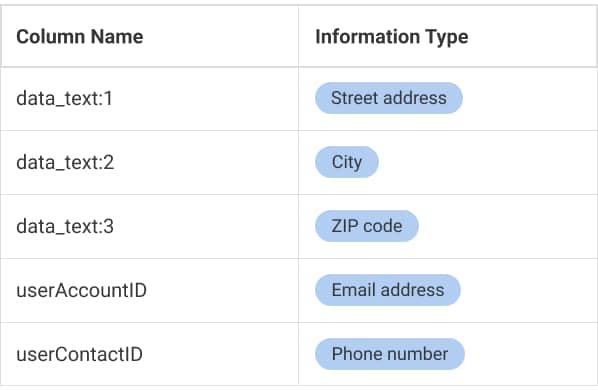Click empty space right of Information Type heading
Image resolution: width=598 pixels, height=390 pixels.
click(x=532, y=37)
